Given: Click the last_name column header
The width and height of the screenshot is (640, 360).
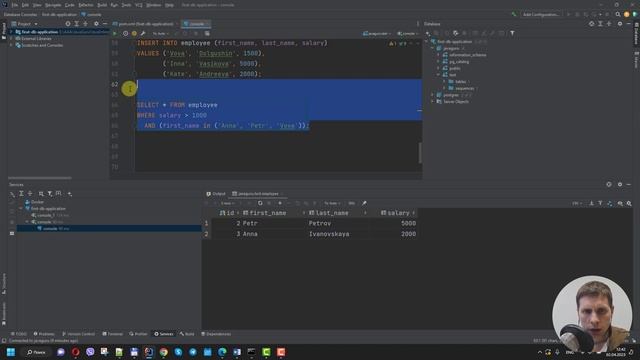Looking at the screenshot, I should pyautogui.click(x=331, y=213).
